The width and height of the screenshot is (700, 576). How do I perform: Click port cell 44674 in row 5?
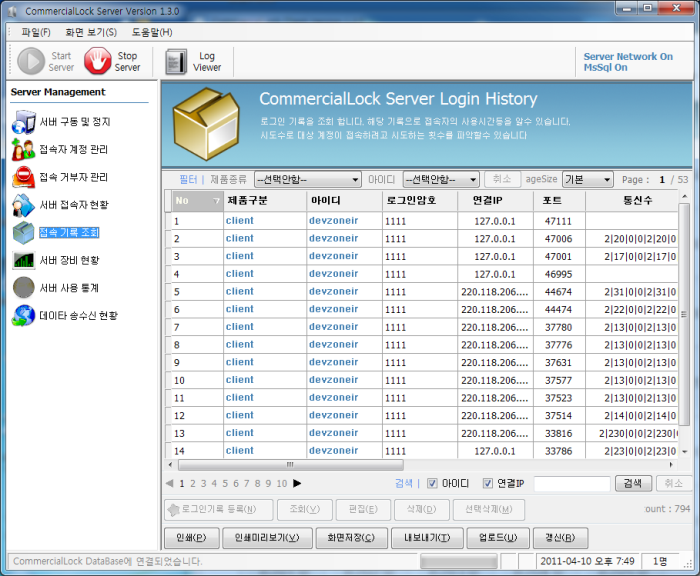pyautogui.click(x=559, y=292)
